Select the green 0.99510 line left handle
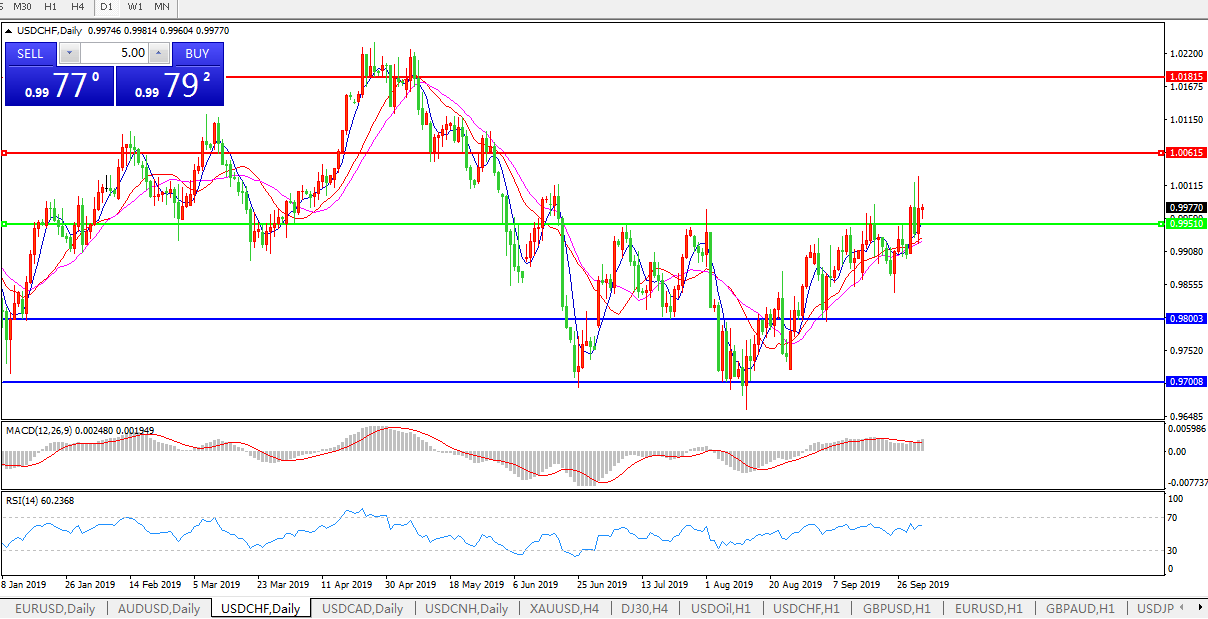 click(x=5, y=224)
